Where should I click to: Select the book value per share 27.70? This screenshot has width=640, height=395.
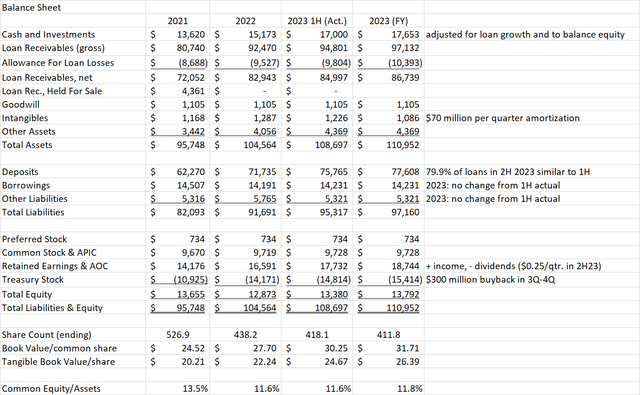(x=264, y=348)
